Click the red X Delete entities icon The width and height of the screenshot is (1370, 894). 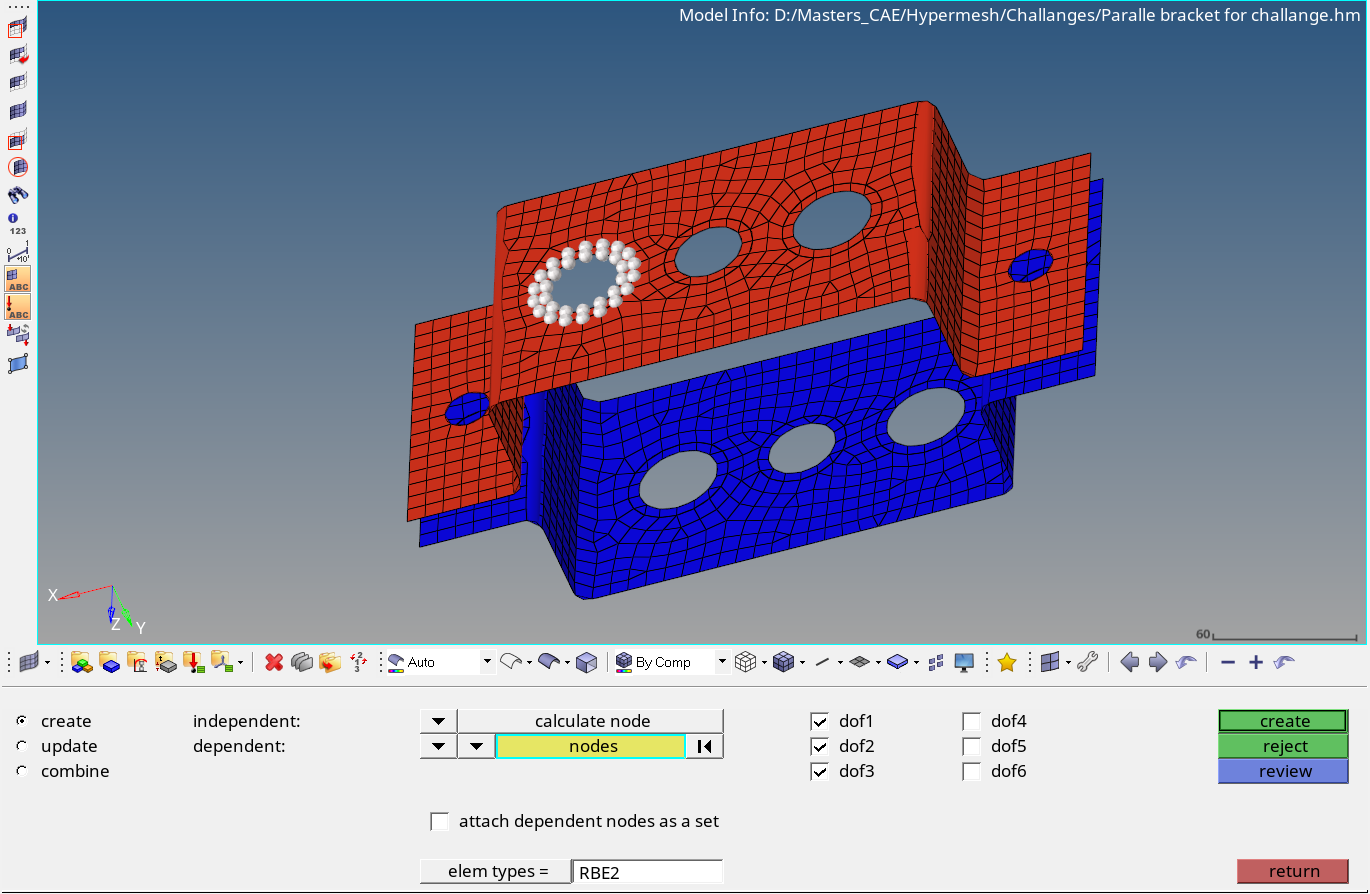[273, 663]
